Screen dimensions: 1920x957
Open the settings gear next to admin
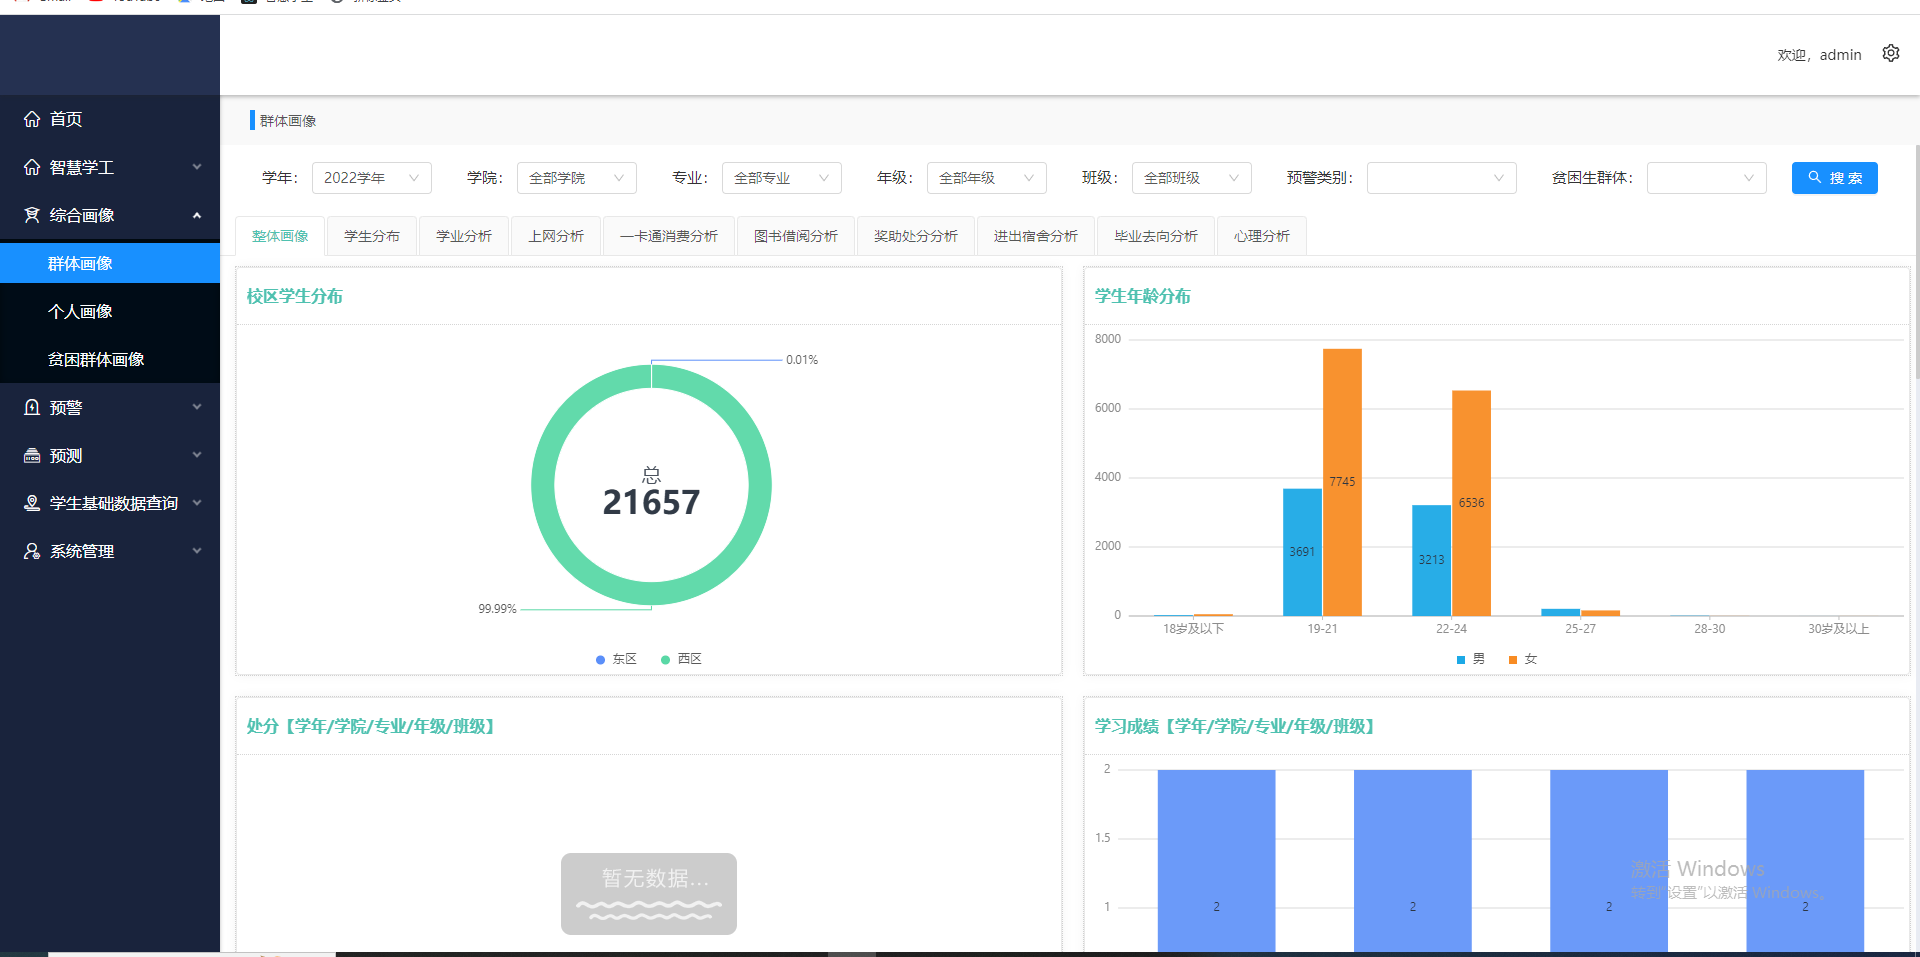pos(1890,53)
